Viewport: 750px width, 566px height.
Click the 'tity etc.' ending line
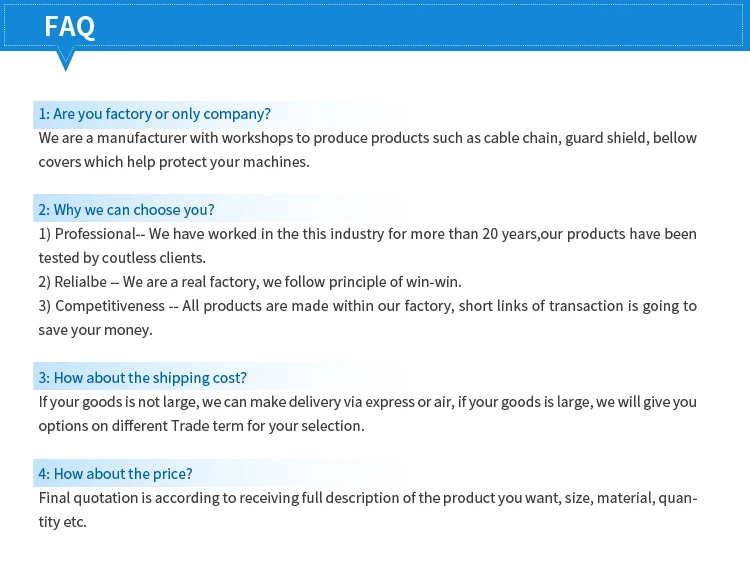click(x=63, y=522)
